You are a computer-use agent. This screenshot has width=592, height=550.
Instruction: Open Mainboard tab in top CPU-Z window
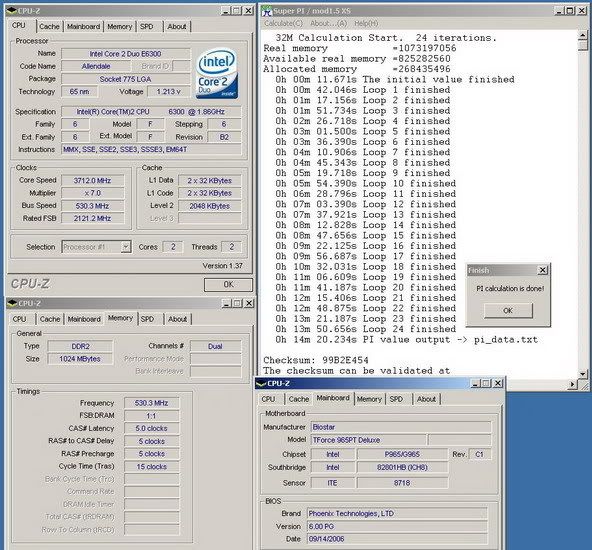(x=83, y=26)
